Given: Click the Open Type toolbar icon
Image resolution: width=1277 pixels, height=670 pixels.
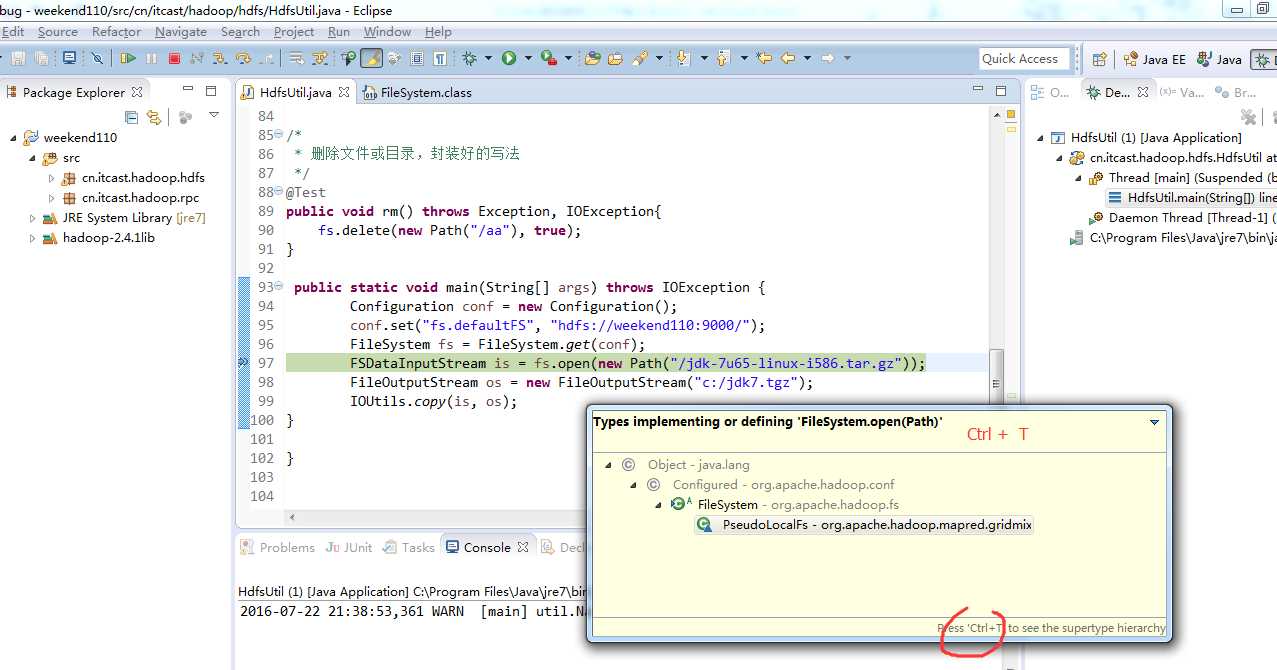Looking at the screenshot, I should click(x=592, y=58).
